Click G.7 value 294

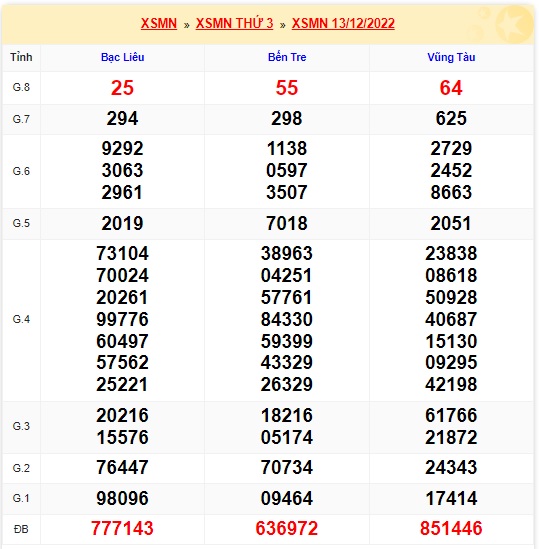[123, 118]
